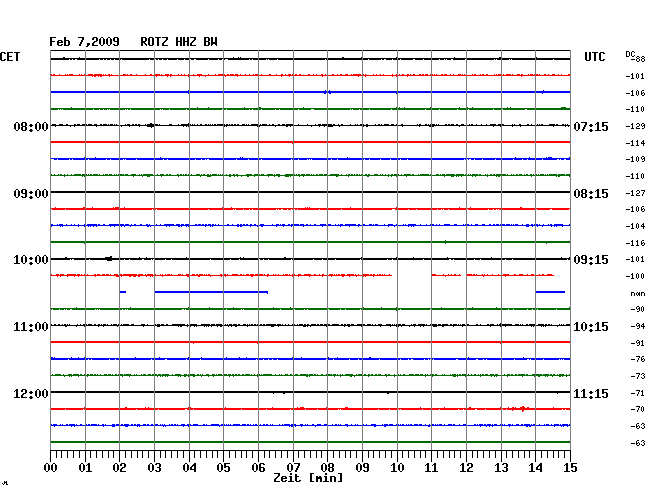Pick the DC value -76

coord(638,359)
